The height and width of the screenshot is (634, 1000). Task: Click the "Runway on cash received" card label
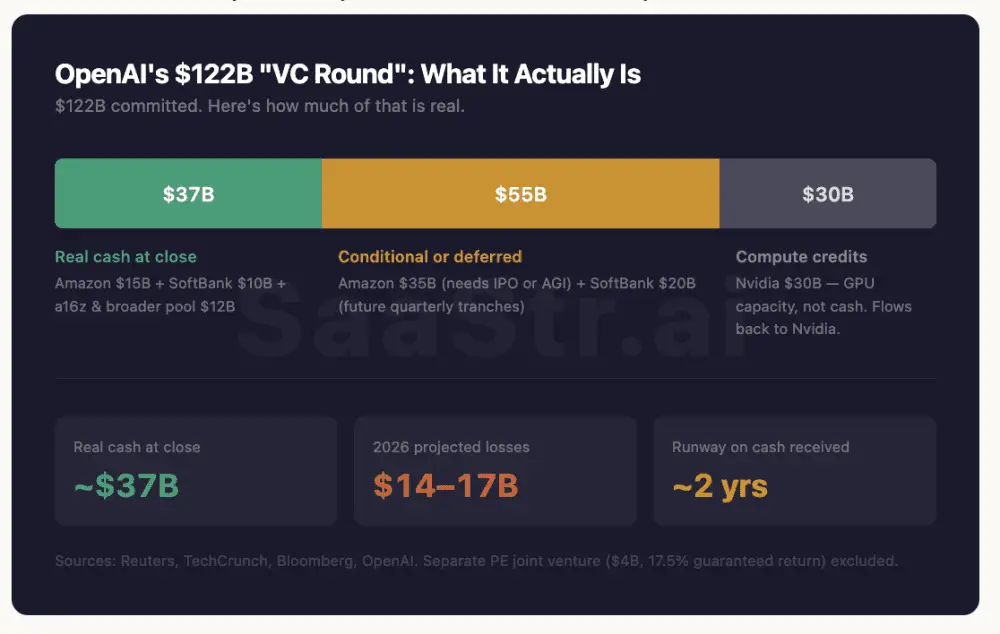[760, 447]
